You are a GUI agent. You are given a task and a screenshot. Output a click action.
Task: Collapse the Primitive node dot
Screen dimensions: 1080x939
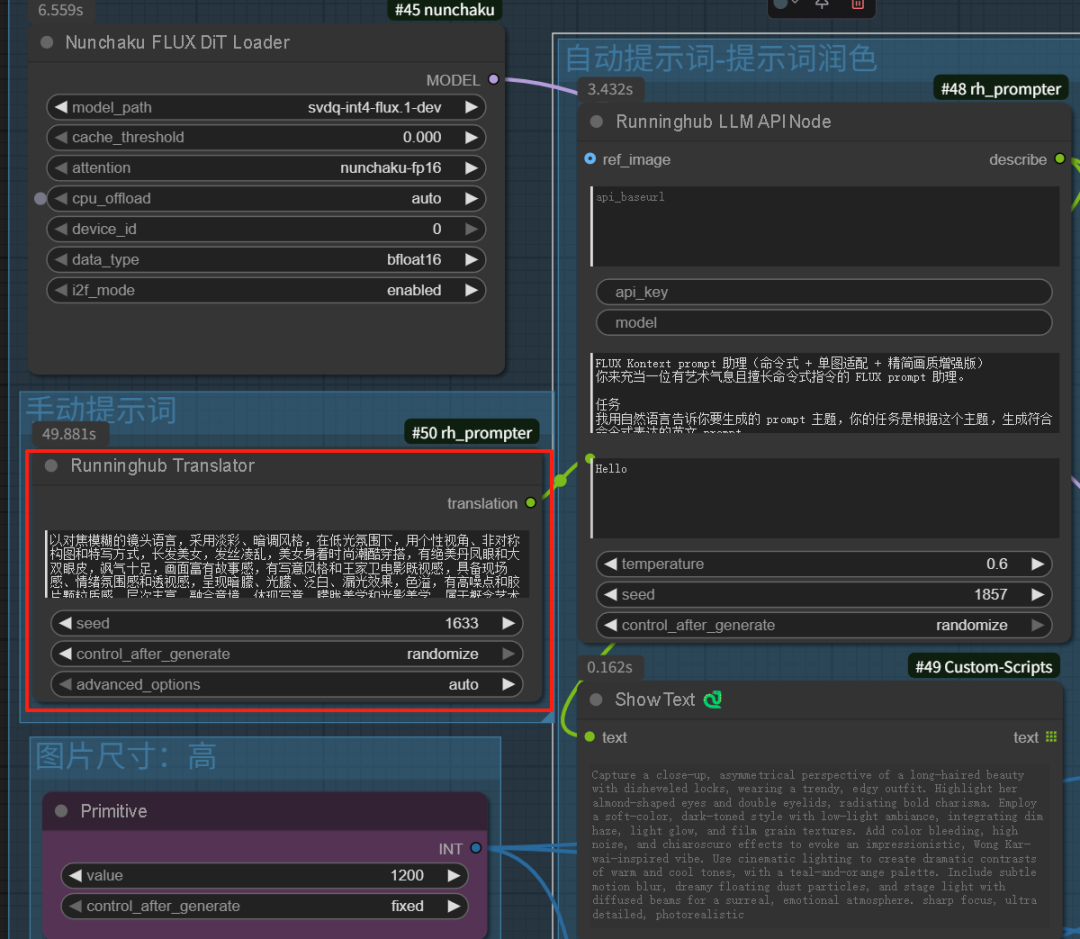(x=61, y=812)
